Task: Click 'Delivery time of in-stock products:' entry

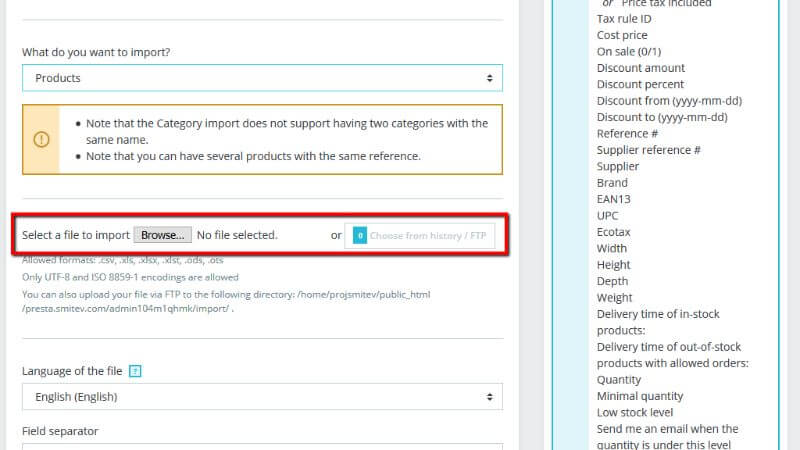Action: (x=658, y=322)
